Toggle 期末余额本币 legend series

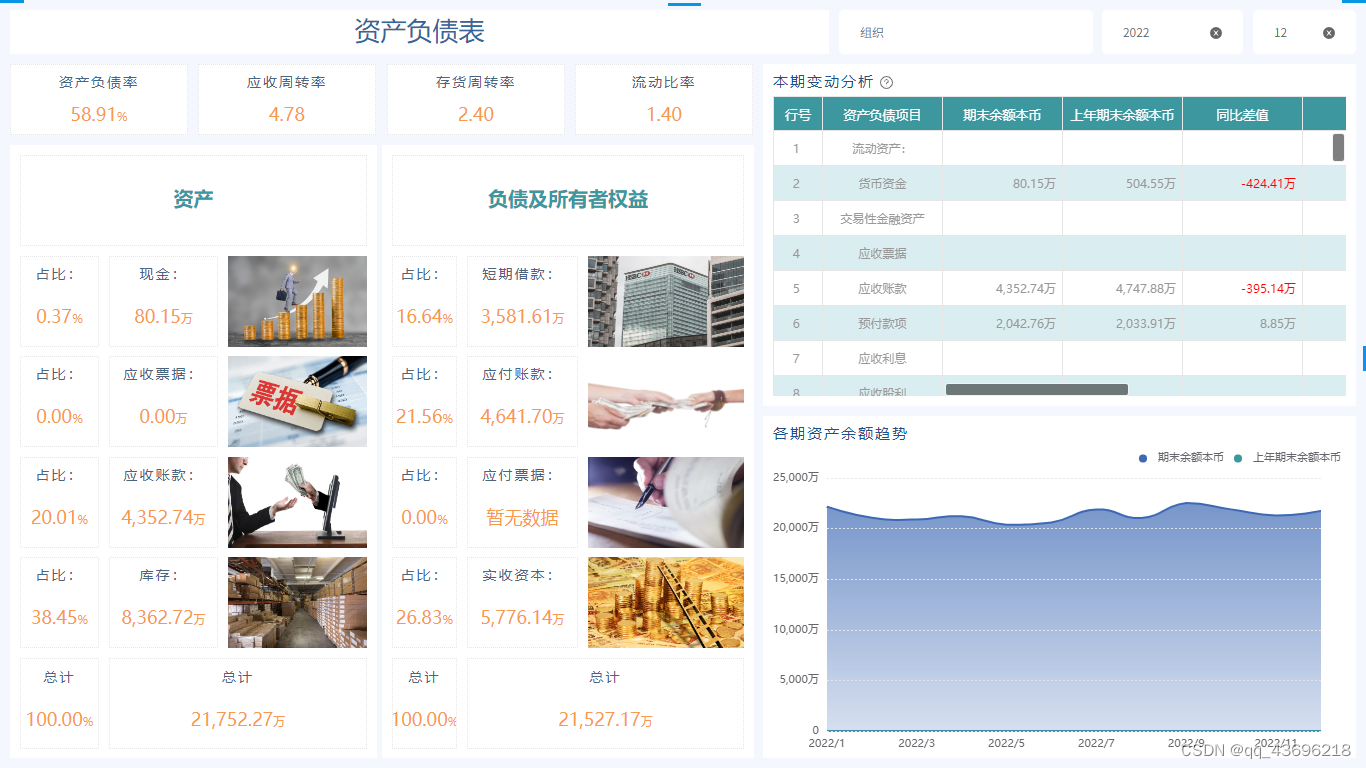1181,457
